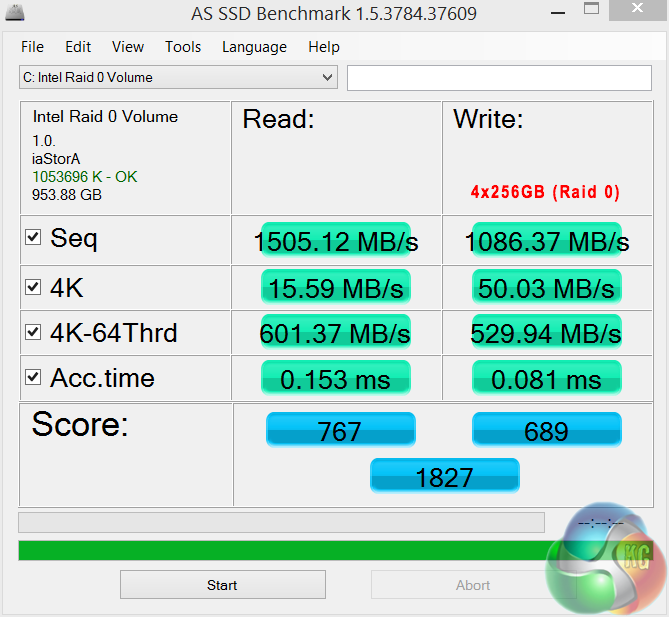Click 4K-64Thrd read result 601.37 MB/s
Image resolution: width=669 pixels, height=617 pixels.
336,333
